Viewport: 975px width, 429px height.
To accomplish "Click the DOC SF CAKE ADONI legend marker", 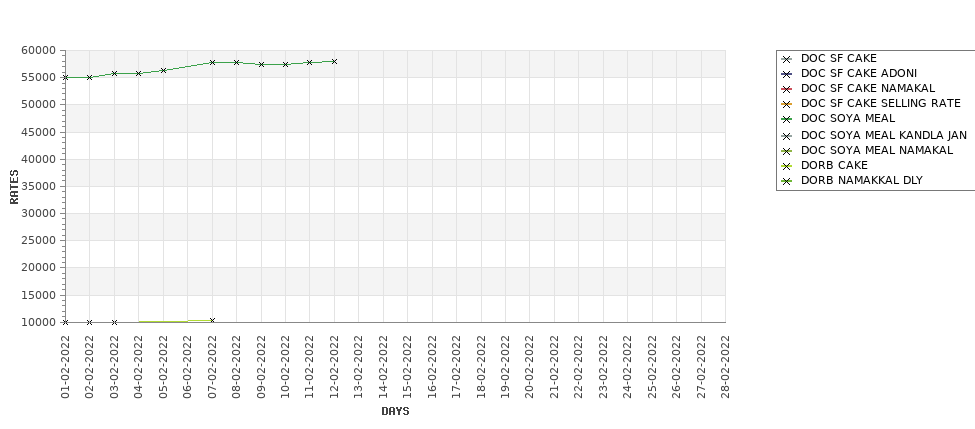I will tap(787, 75).
